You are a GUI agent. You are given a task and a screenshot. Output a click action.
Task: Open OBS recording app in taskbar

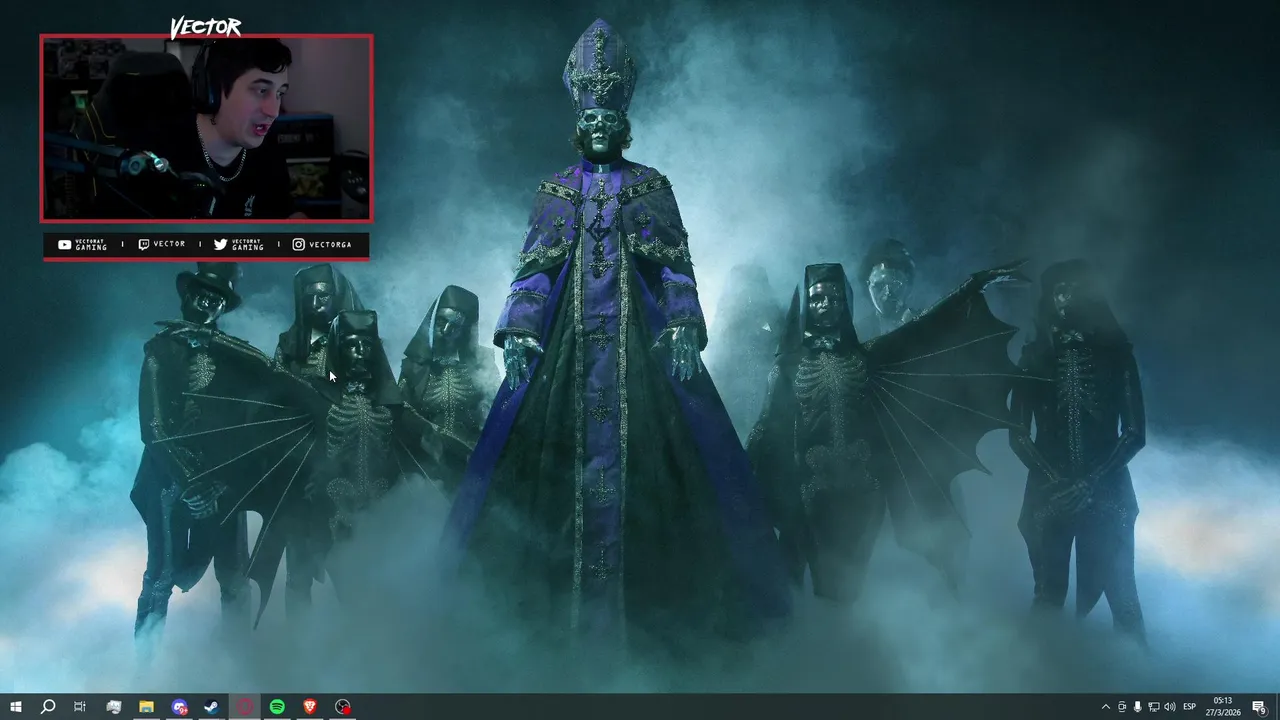click(x=343, y=707)
